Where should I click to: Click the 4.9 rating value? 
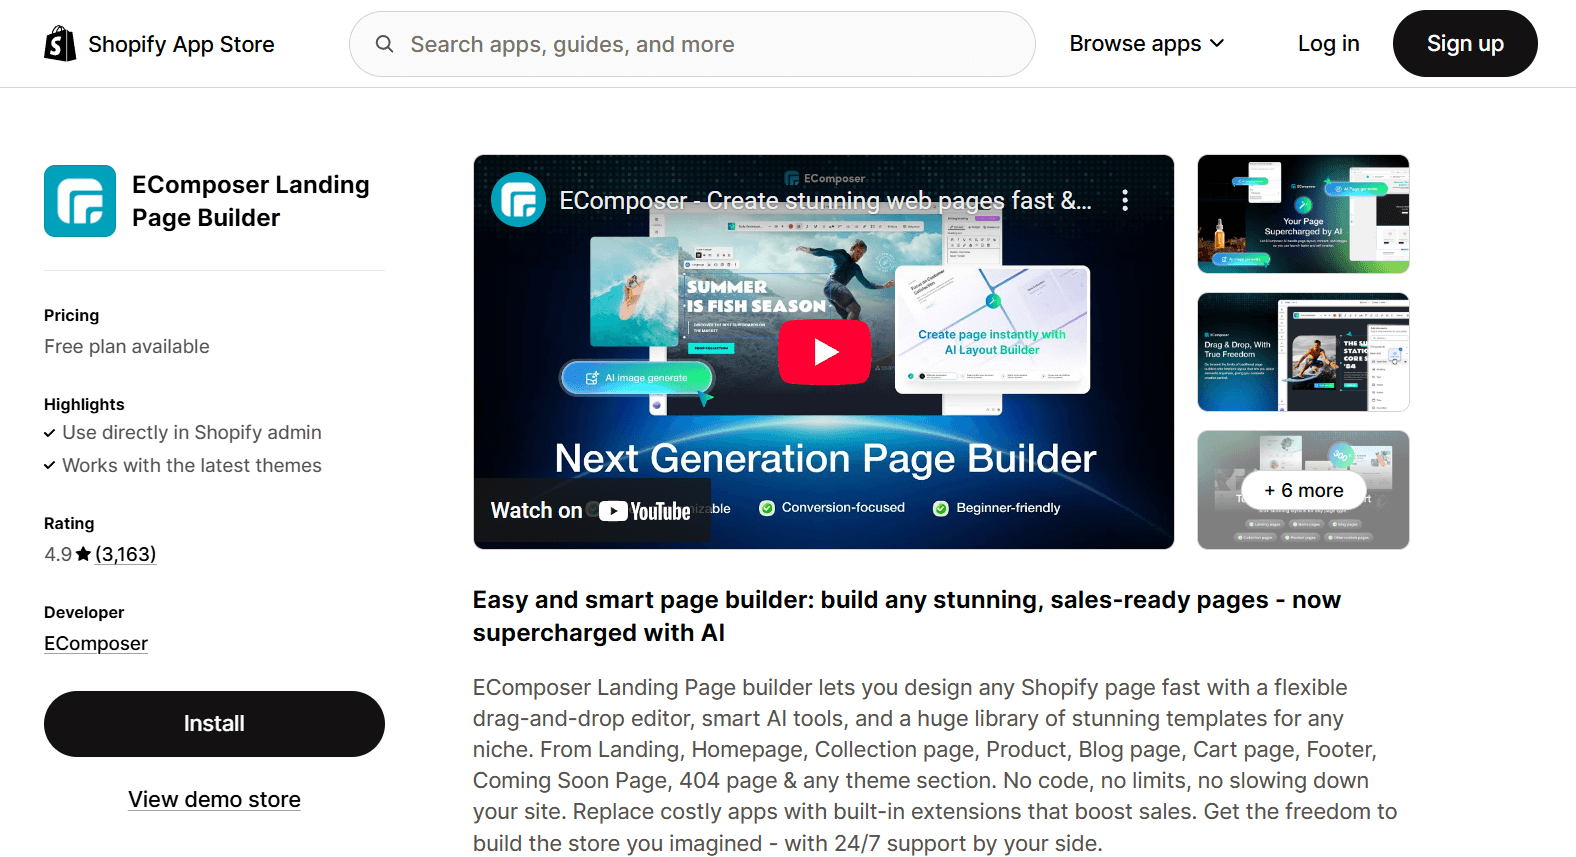pos(58,554)
